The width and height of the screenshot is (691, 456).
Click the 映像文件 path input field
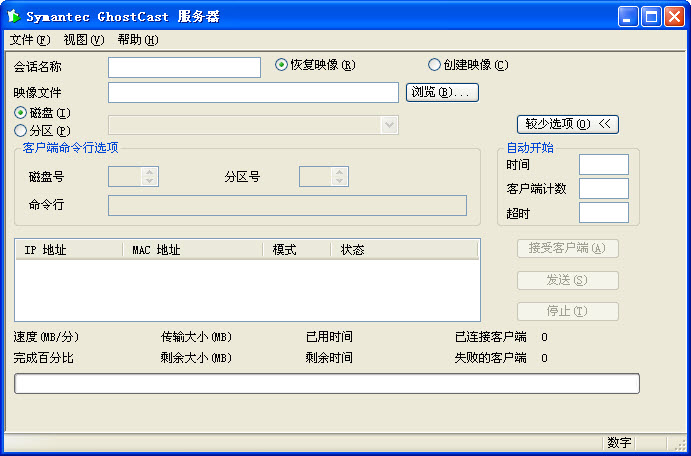tap(253, 93)
